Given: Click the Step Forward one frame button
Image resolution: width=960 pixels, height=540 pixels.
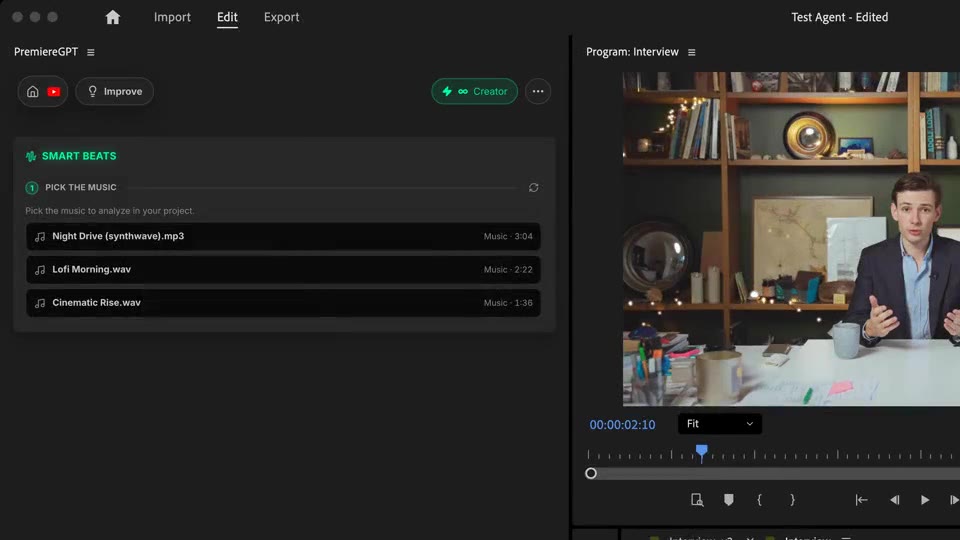Looking at the screenshot, I should click(954, 500).
